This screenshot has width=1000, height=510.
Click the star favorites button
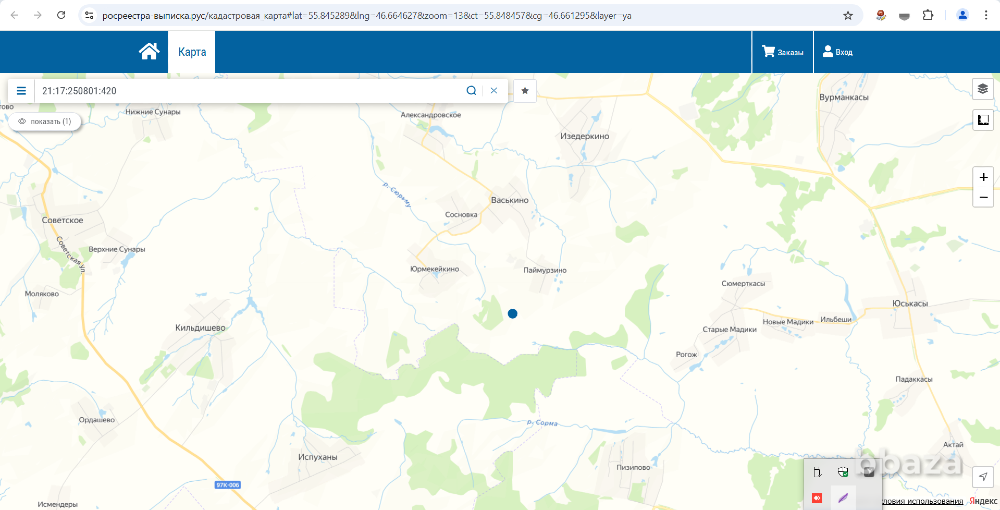[525, 91]
